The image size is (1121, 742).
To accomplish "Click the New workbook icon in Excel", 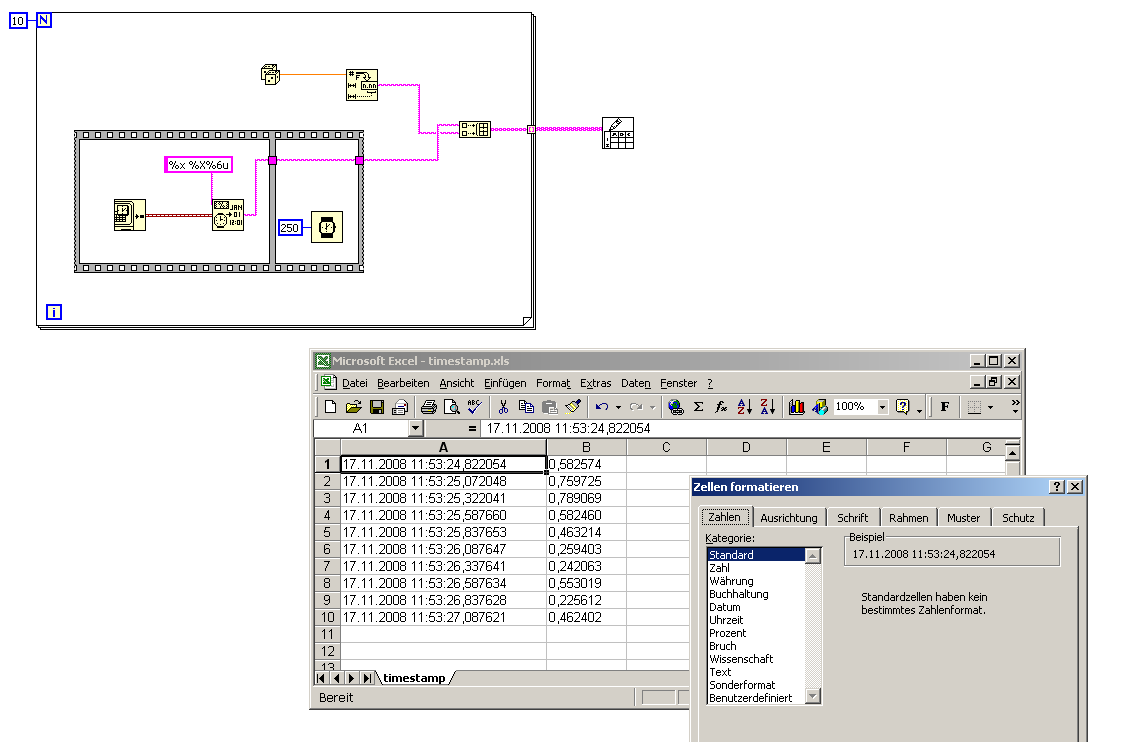I will tap(330, 407).
